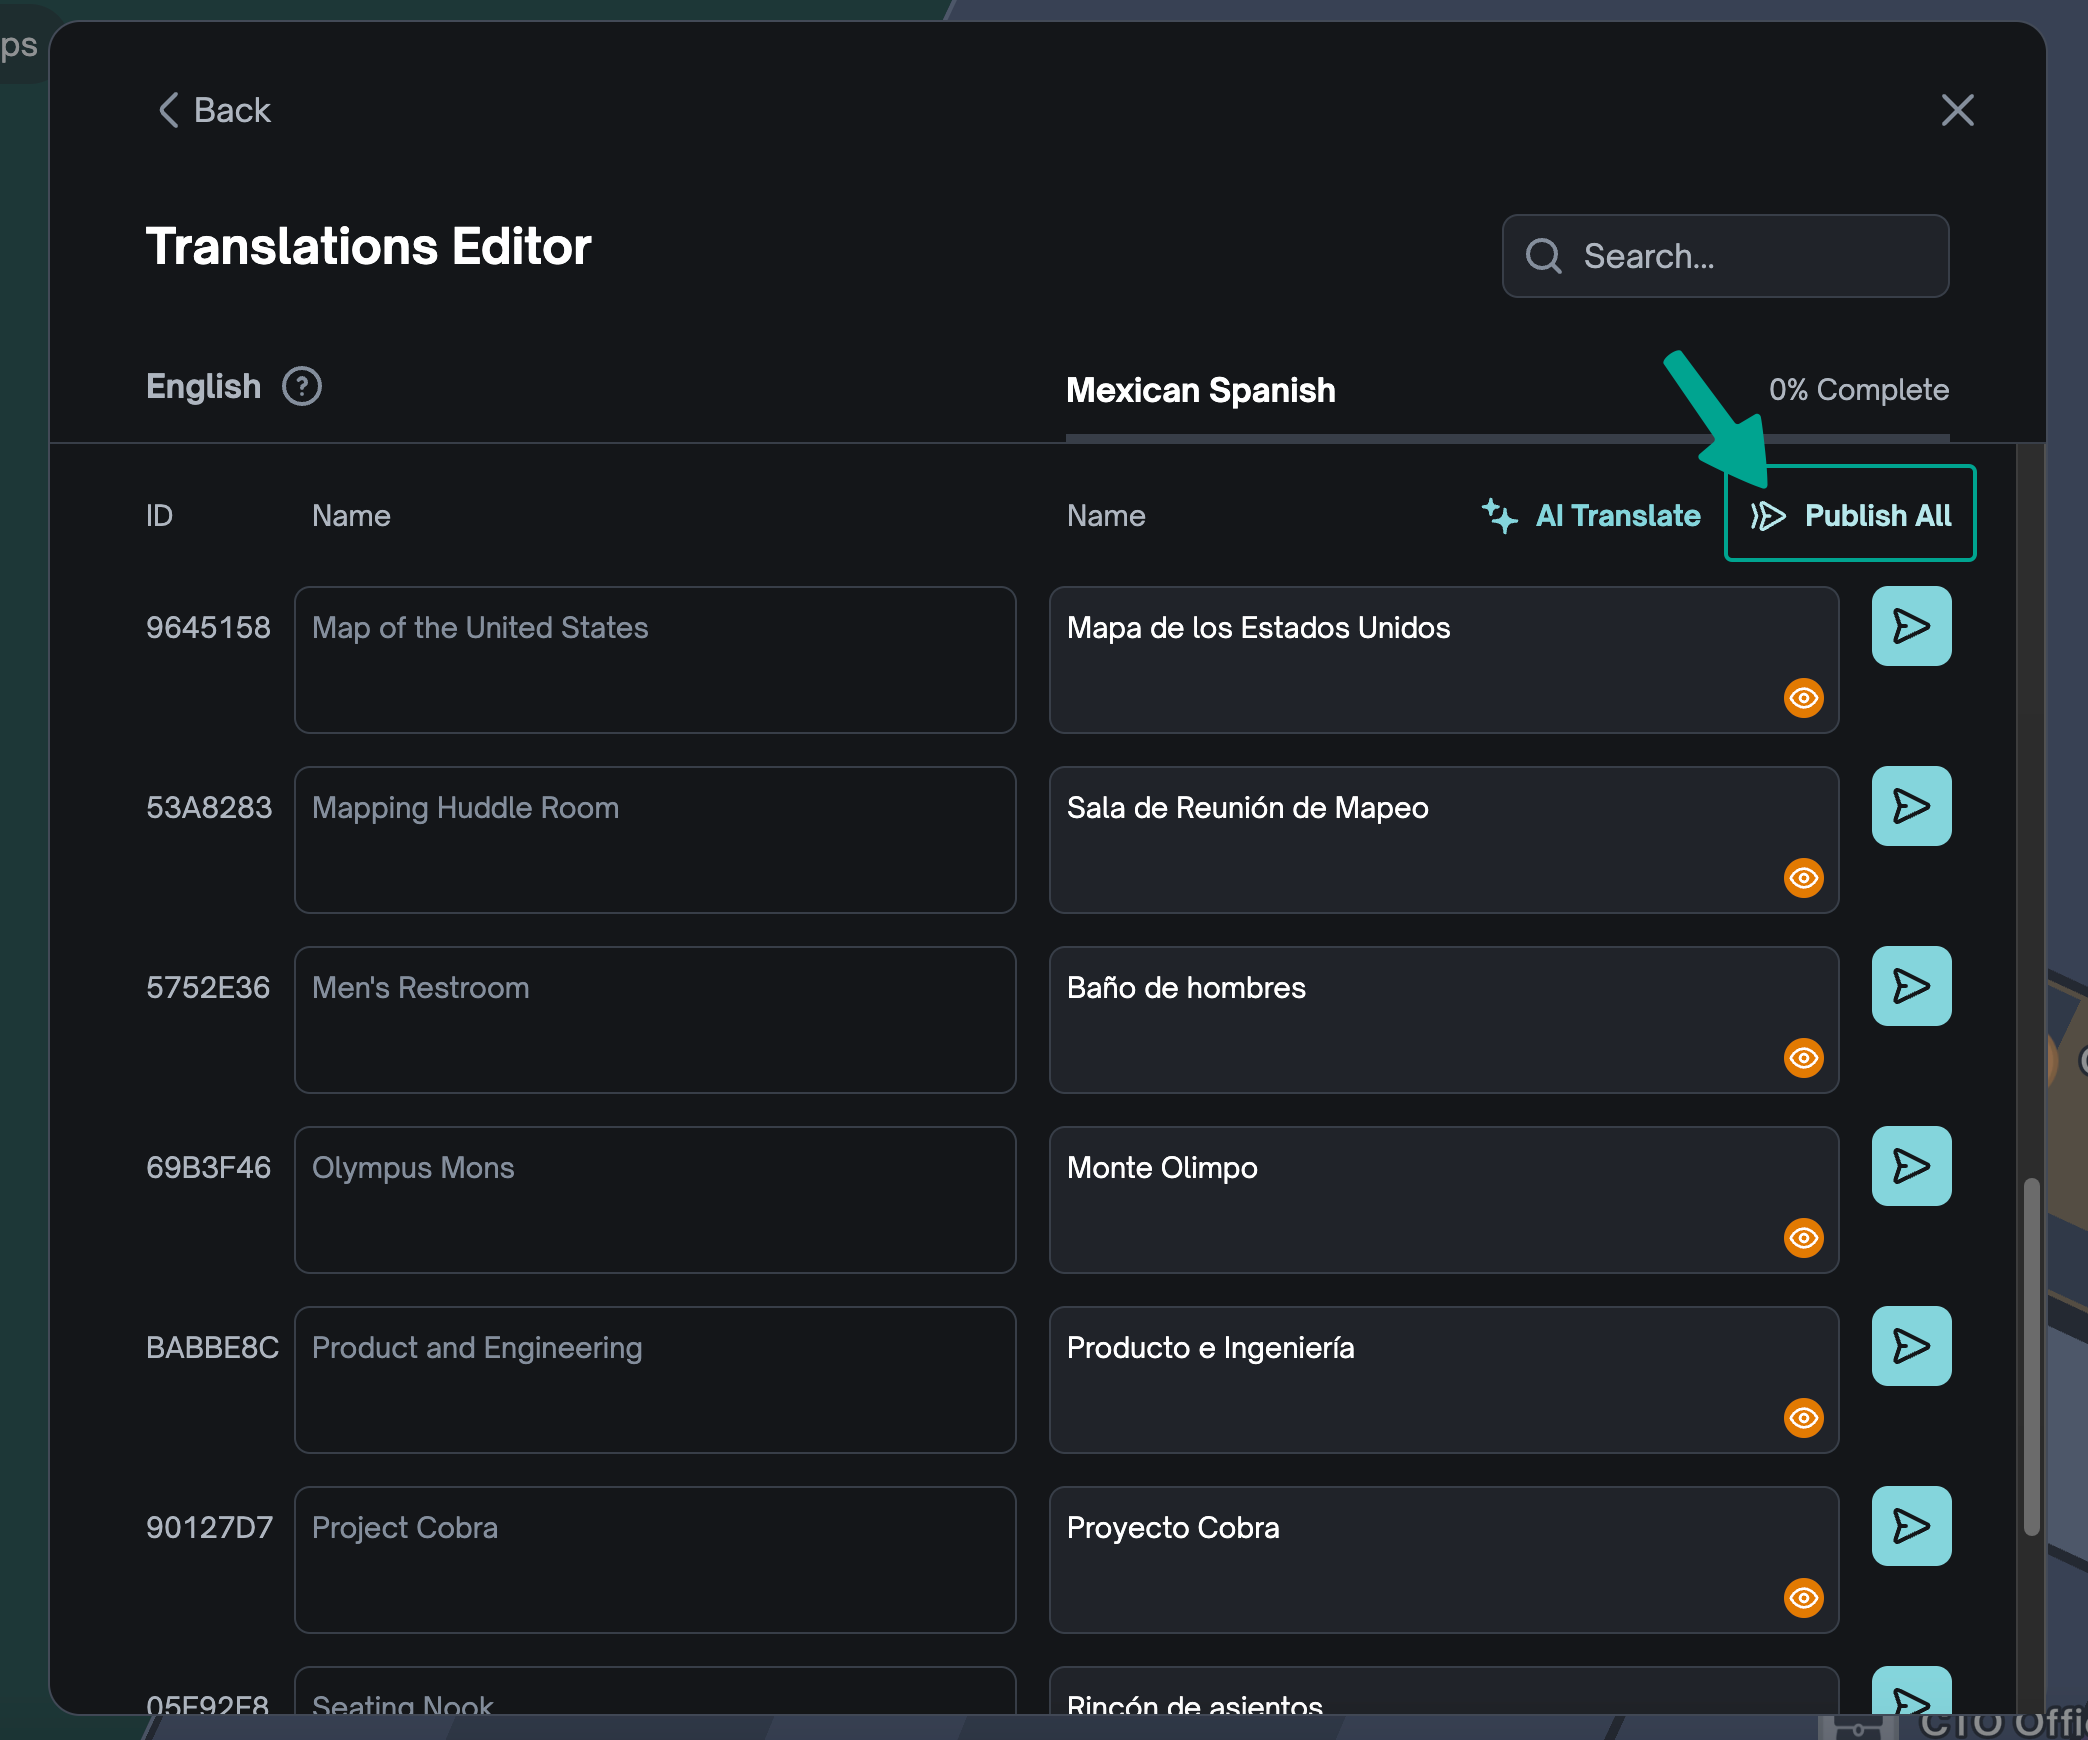Click the English 'Product and Engineering' field
This screenshot has height=1740, width=2088.
point(655,1380)
